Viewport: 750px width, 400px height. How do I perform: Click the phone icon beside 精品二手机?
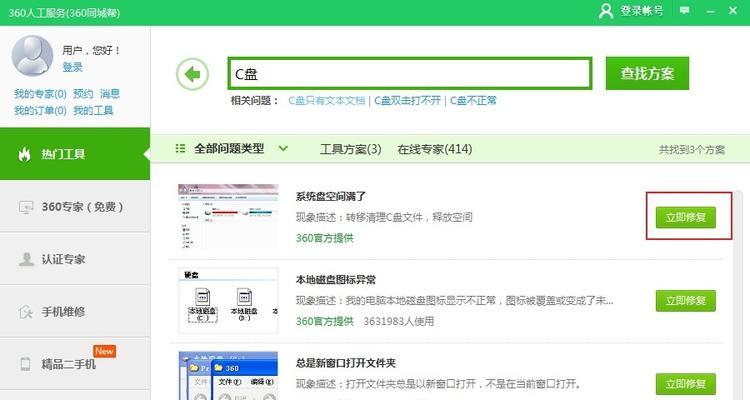pyautogui.click(x=25, y=364)
